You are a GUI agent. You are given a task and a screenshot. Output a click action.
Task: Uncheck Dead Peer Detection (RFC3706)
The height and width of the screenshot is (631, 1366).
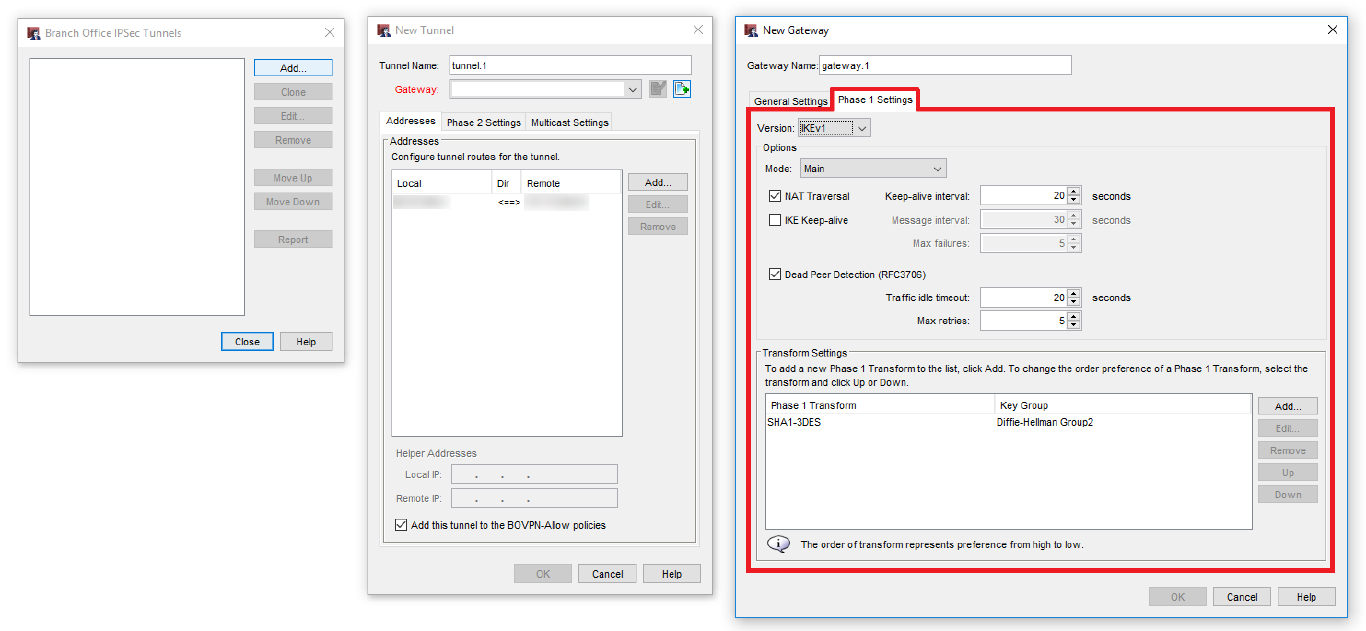(x=775, y=274)
